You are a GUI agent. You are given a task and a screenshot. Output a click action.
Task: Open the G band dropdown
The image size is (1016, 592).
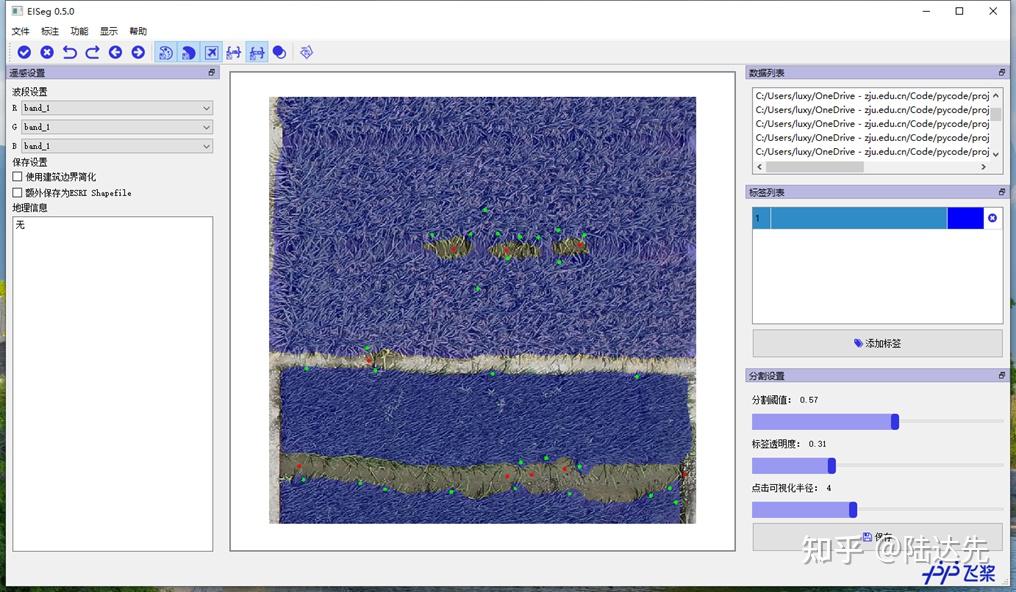[x=117, y=127]
